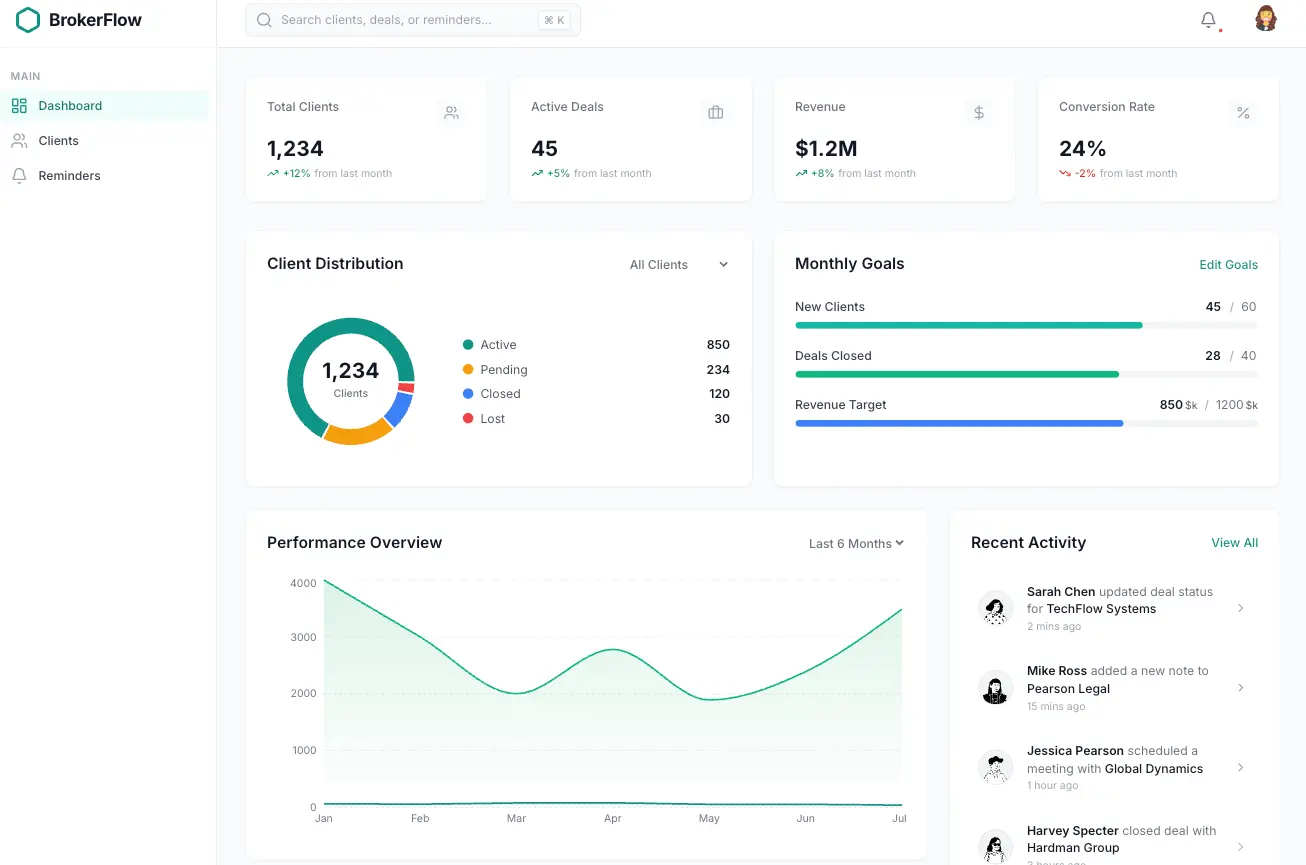Click the Revenue dollar sign icon
The image size is (1306, 865).
click(x=979, y=113)
